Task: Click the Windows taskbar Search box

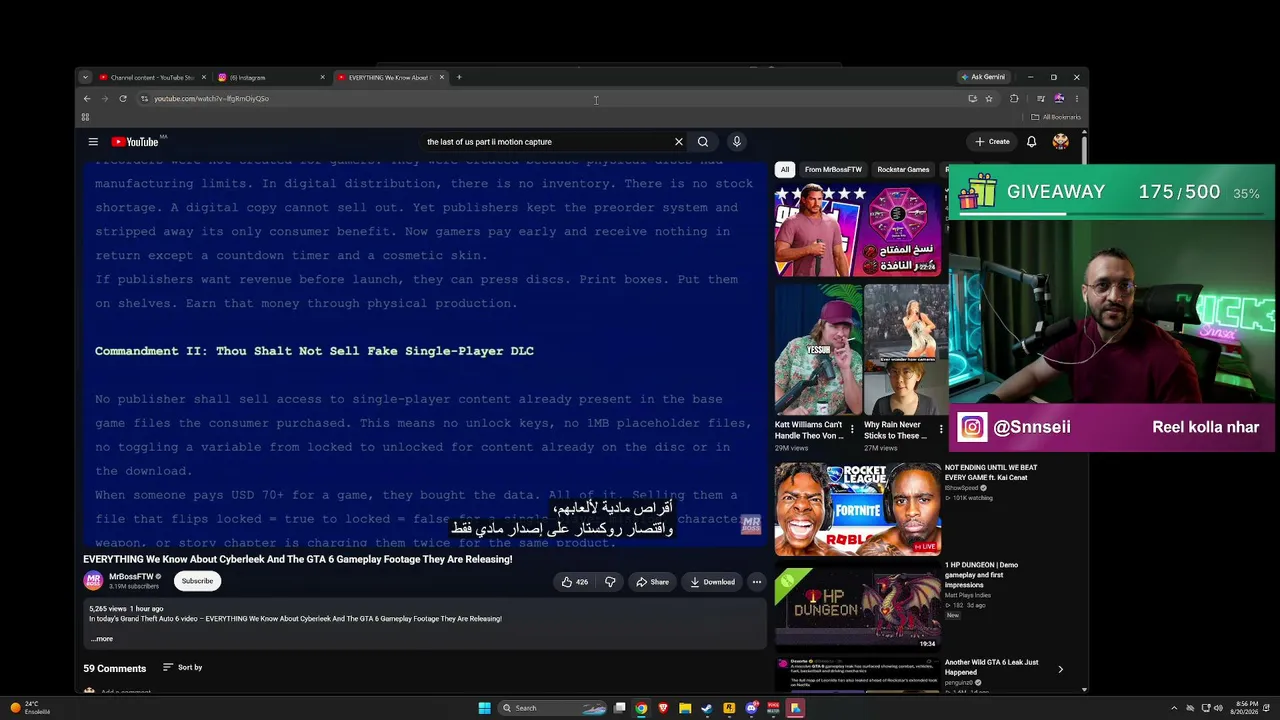Action: pyautogui.click(x=553, y=708)
